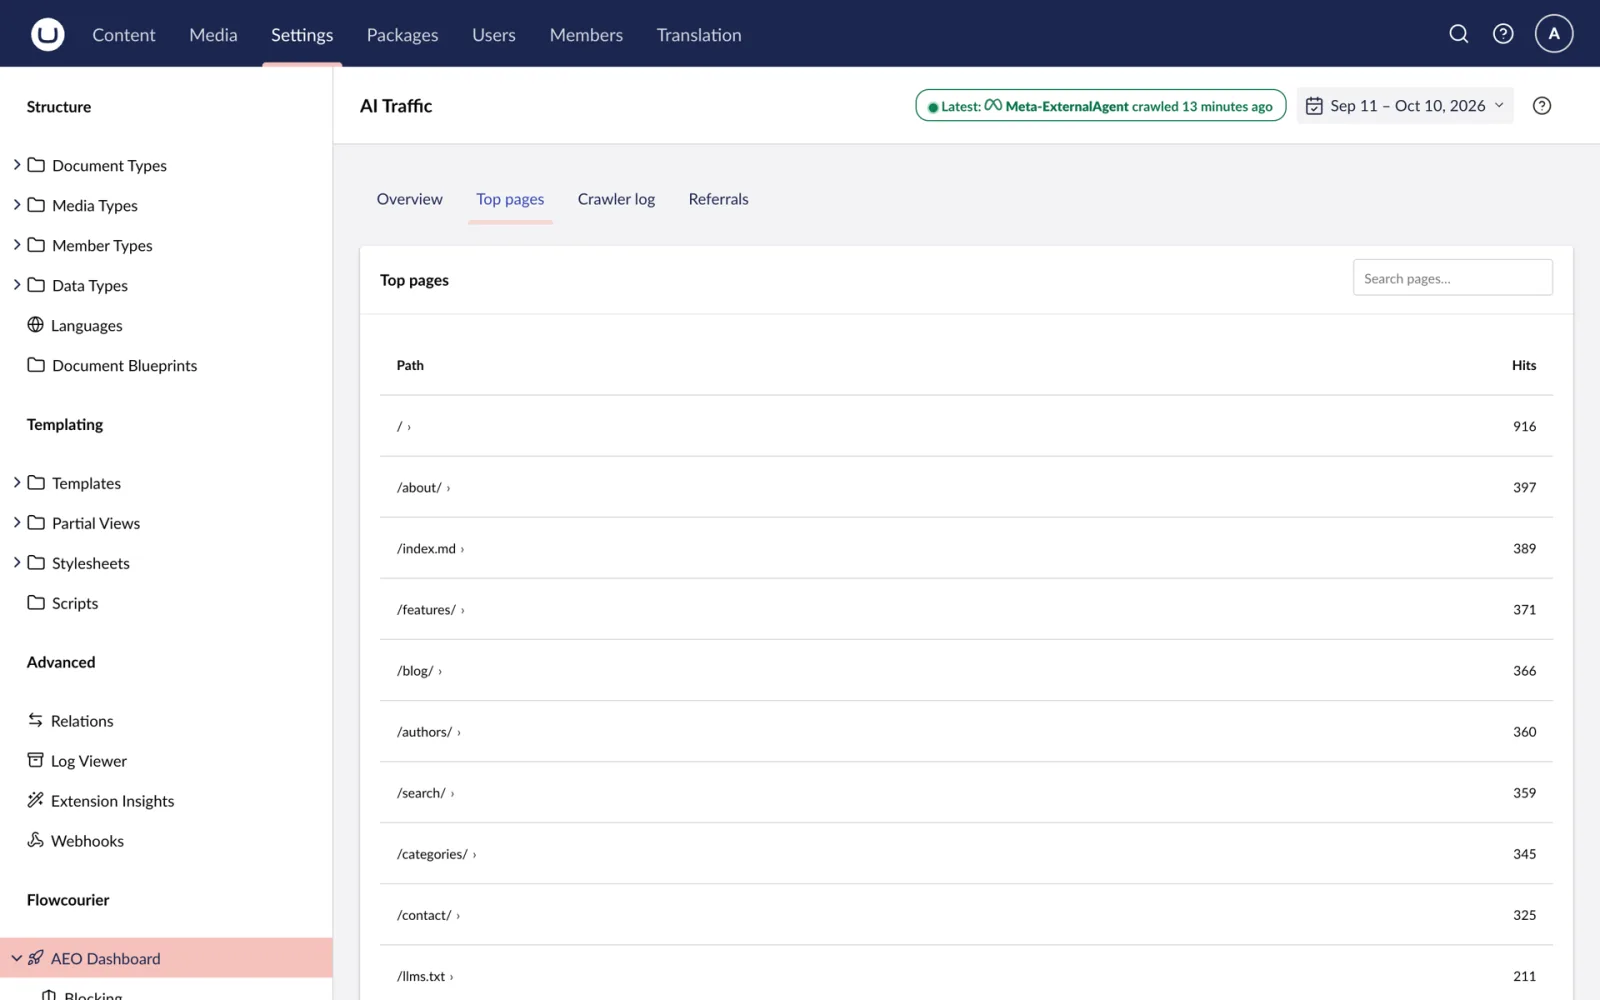Open the Sep 11 – Oct 10, 2026 date dropdown
1600x1000 pixels.
(1405, 106)
